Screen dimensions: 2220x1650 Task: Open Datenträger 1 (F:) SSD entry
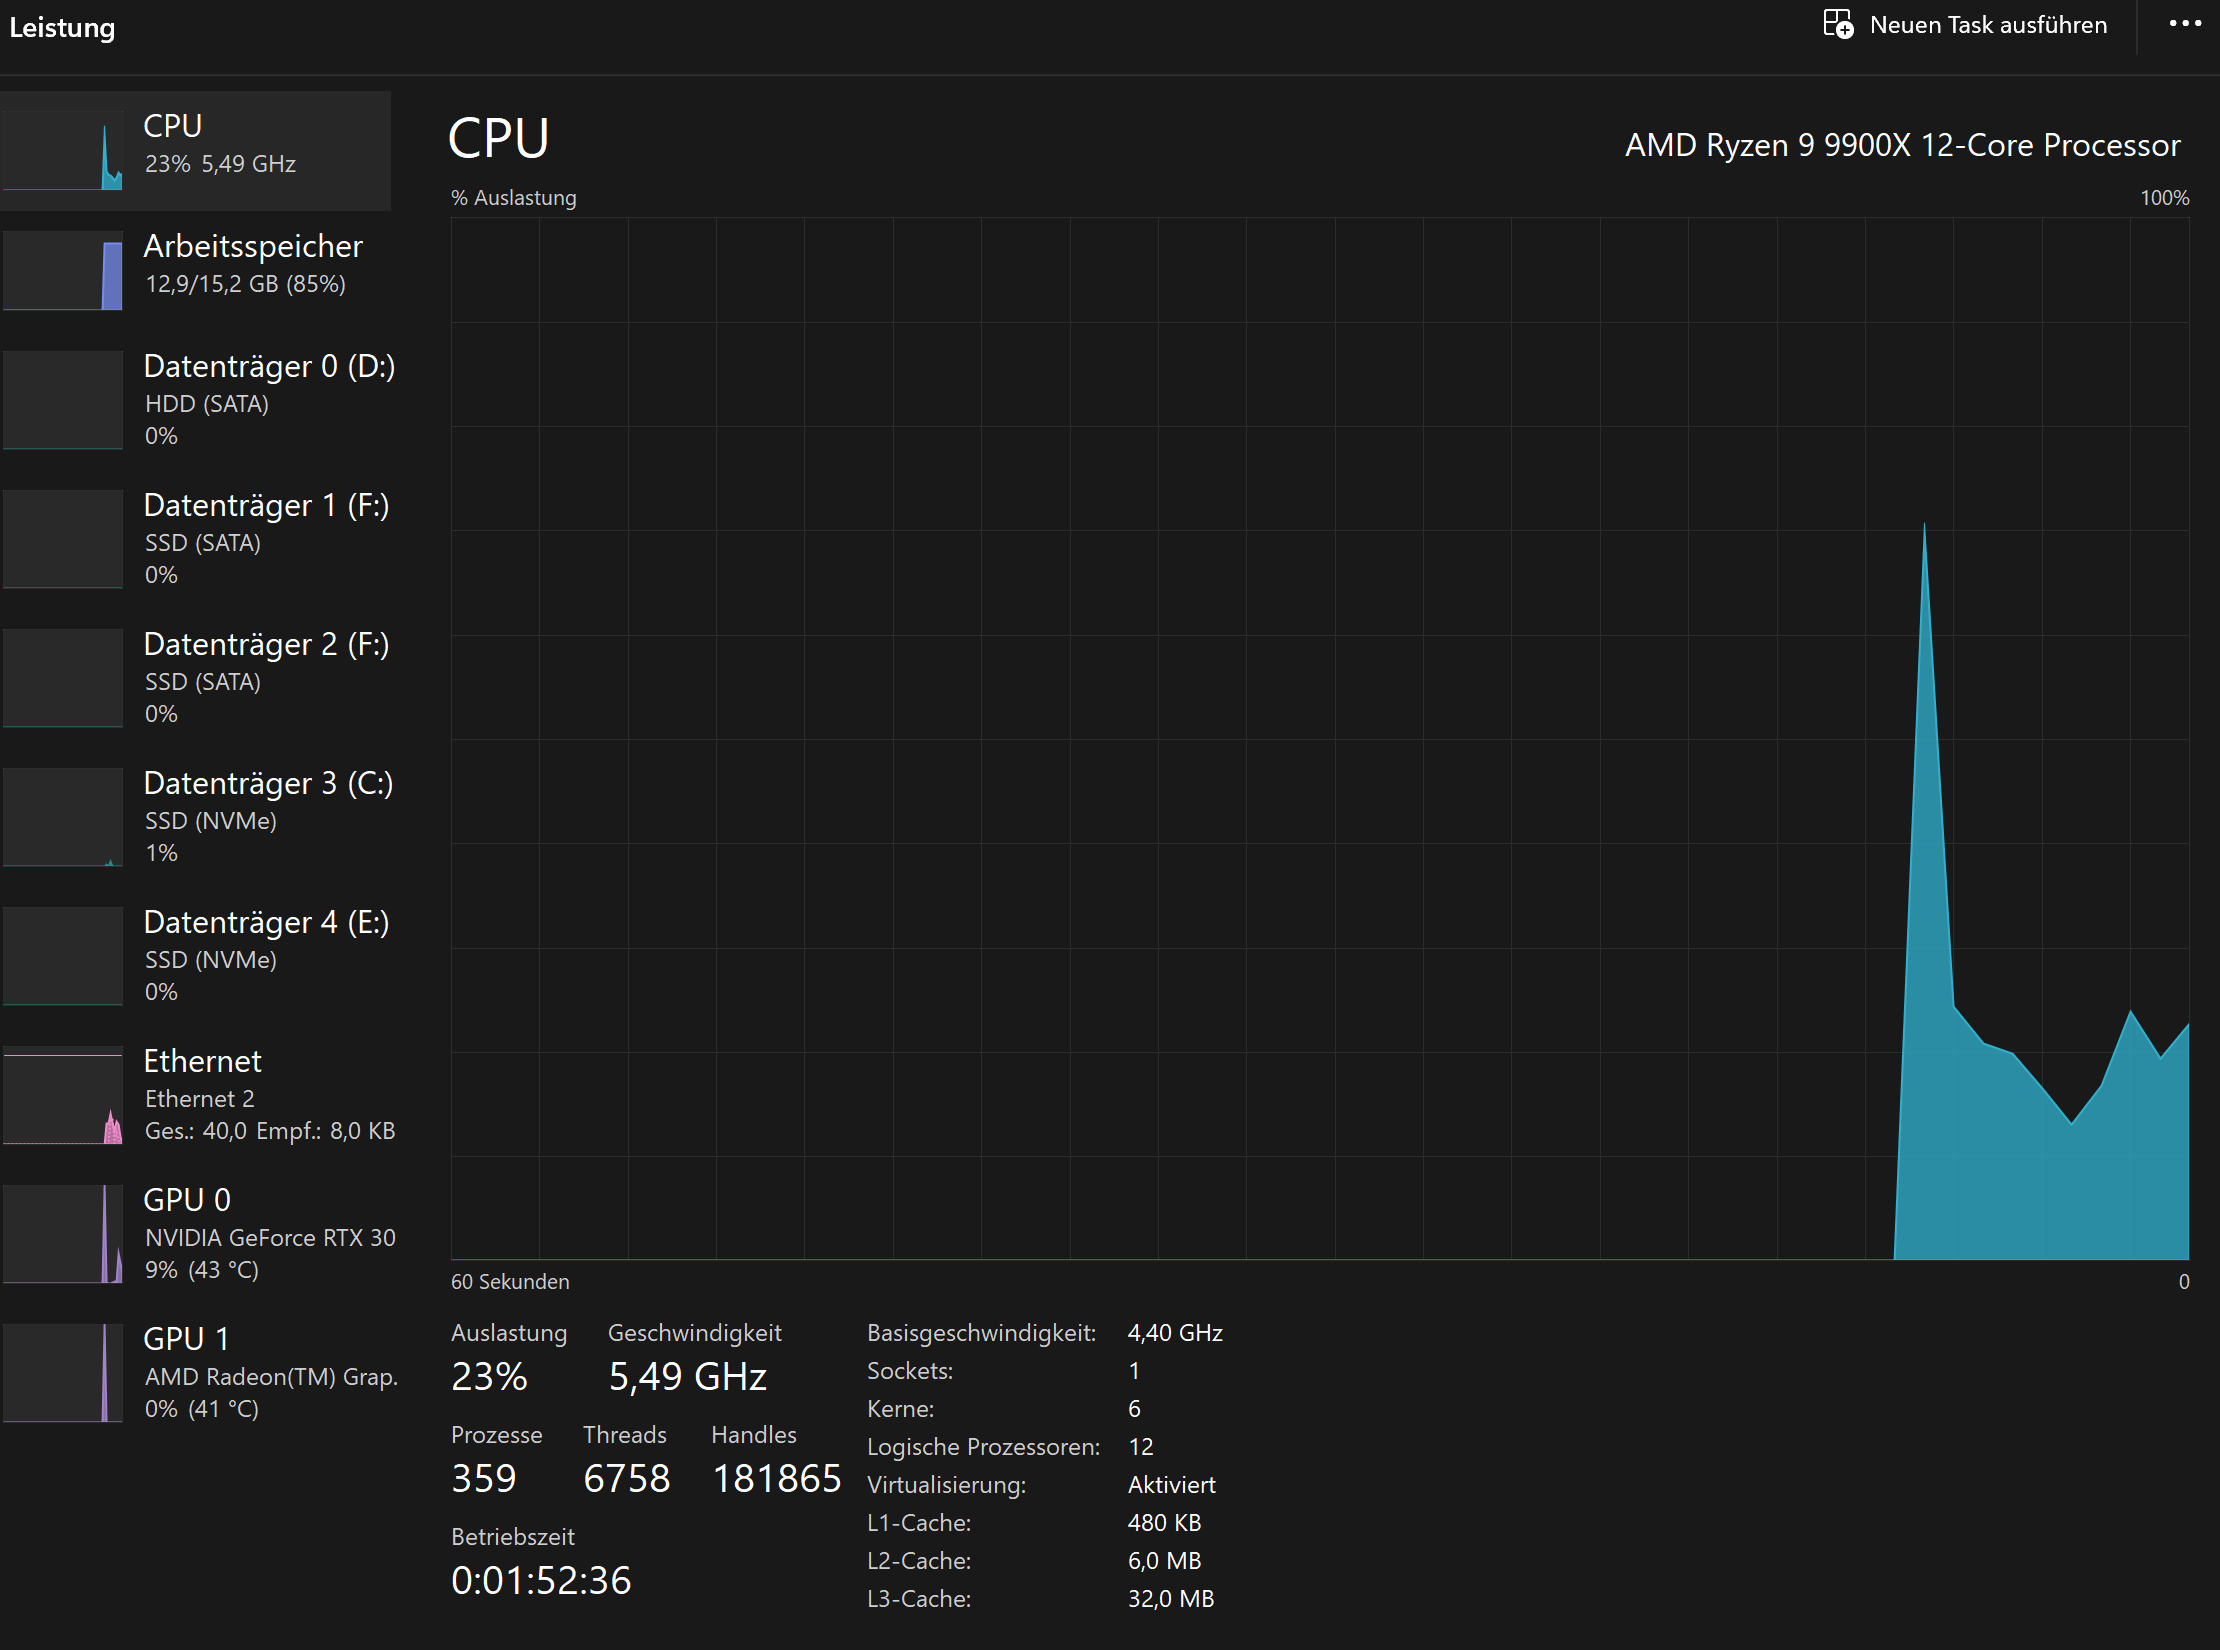[265, 538]
